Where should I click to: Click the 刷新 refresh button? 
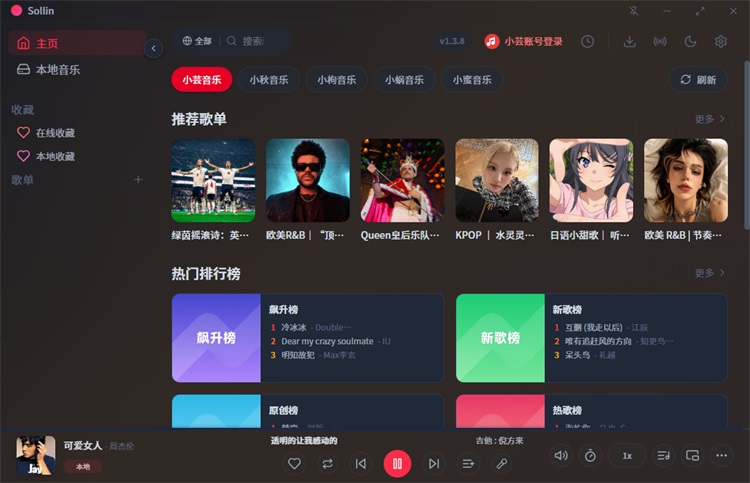point(698,80)
